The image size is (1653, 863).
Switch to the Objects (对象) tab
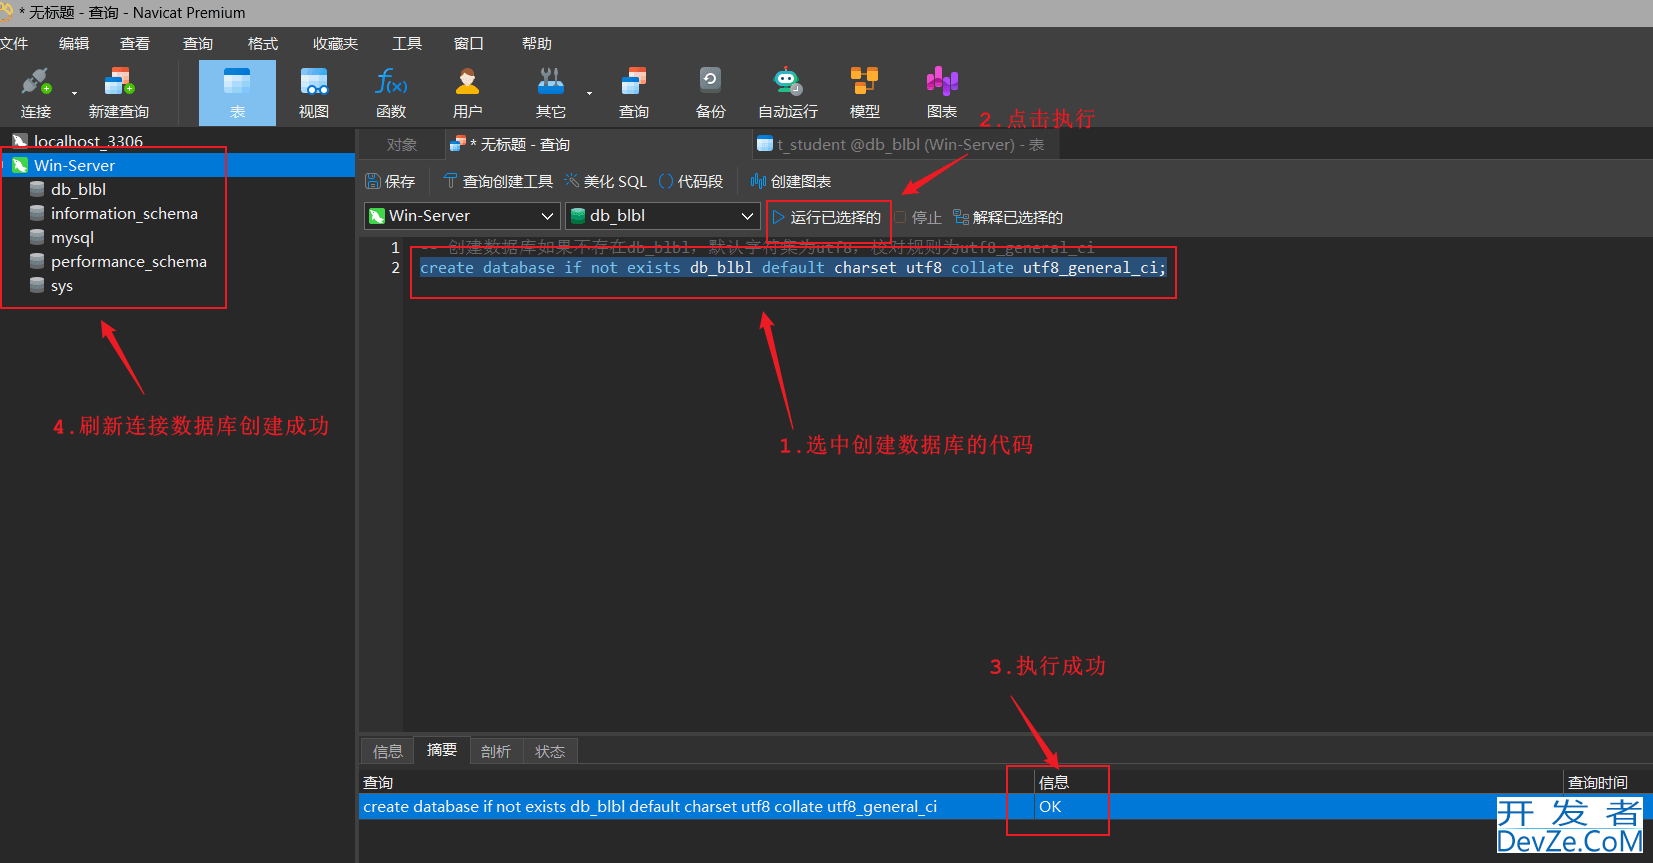[x=401, y=144]
